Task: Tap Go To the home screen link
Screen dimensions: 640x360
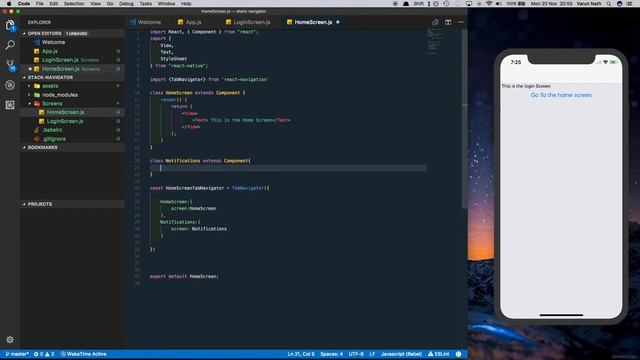Action: pyautogui.click(x=561, y=95)
